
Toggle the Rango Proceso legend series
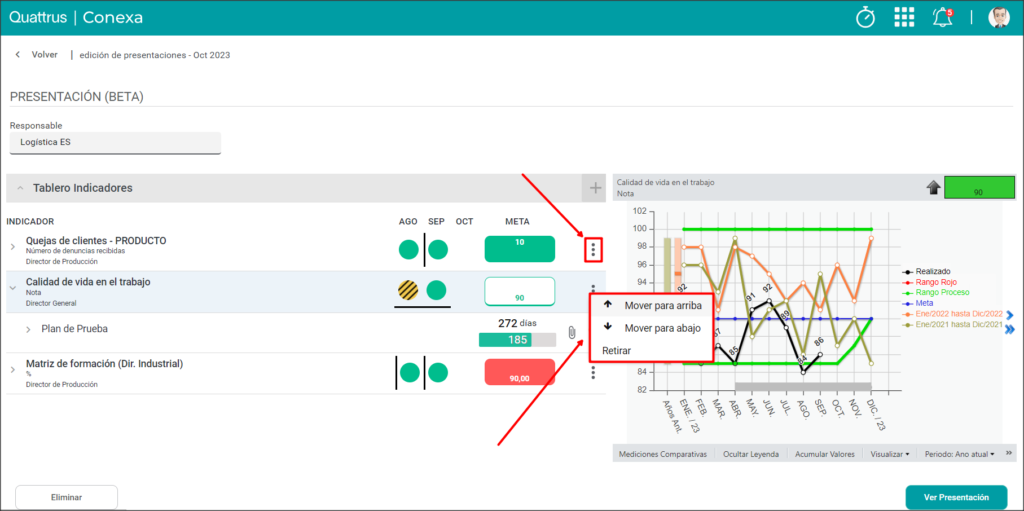pyautogui.click(x=935, y=292)
